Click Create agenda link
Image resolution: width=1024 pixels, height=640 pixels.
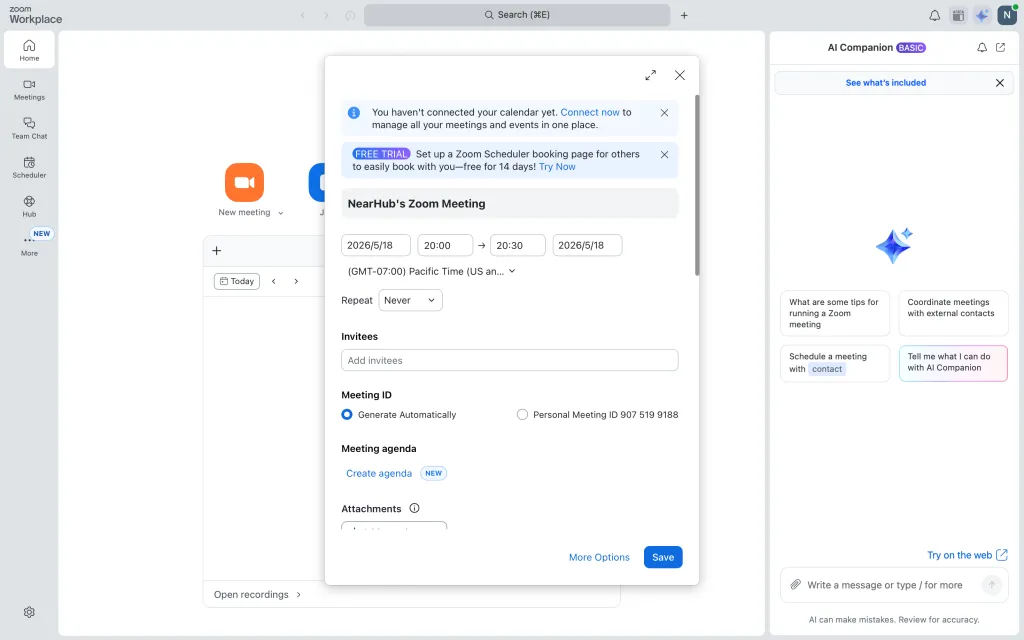[379, 473]
